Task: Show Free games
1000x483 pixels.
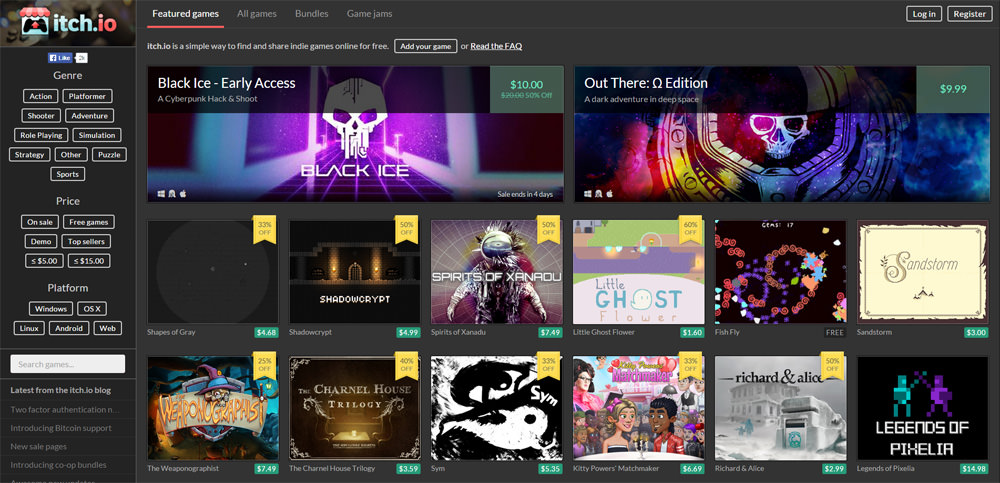Action: tap(89, 222)
